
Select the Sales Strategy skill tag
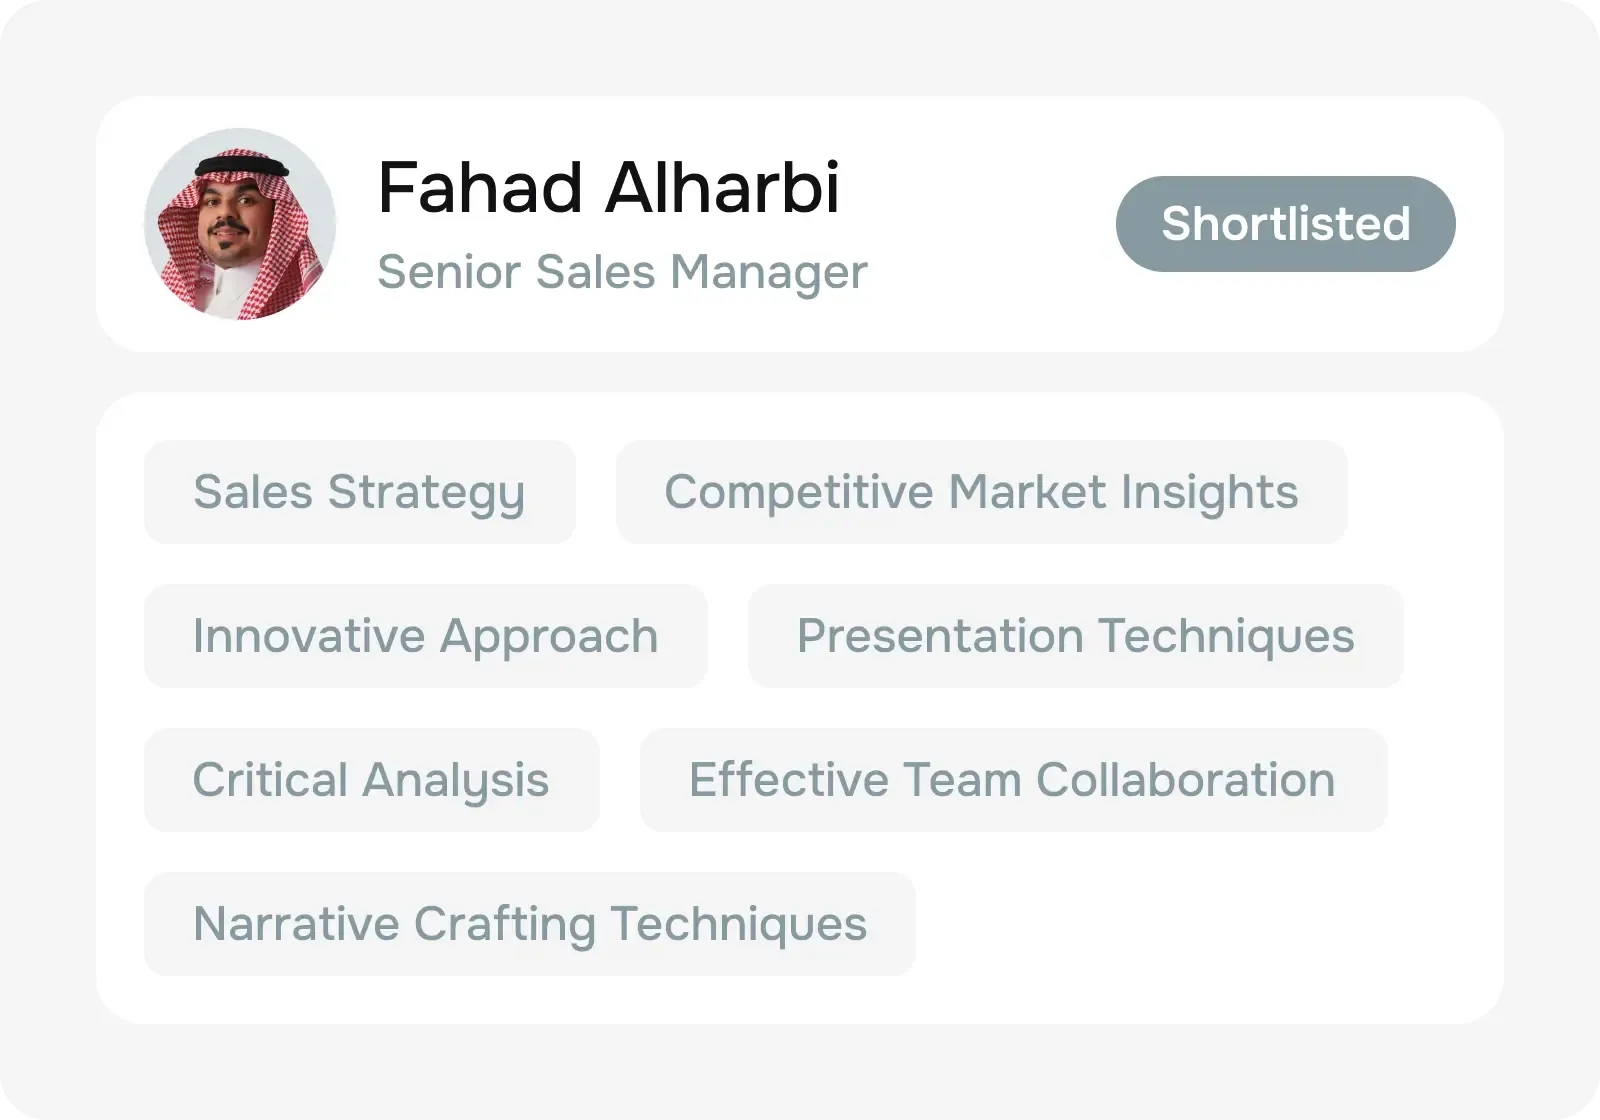359,492
